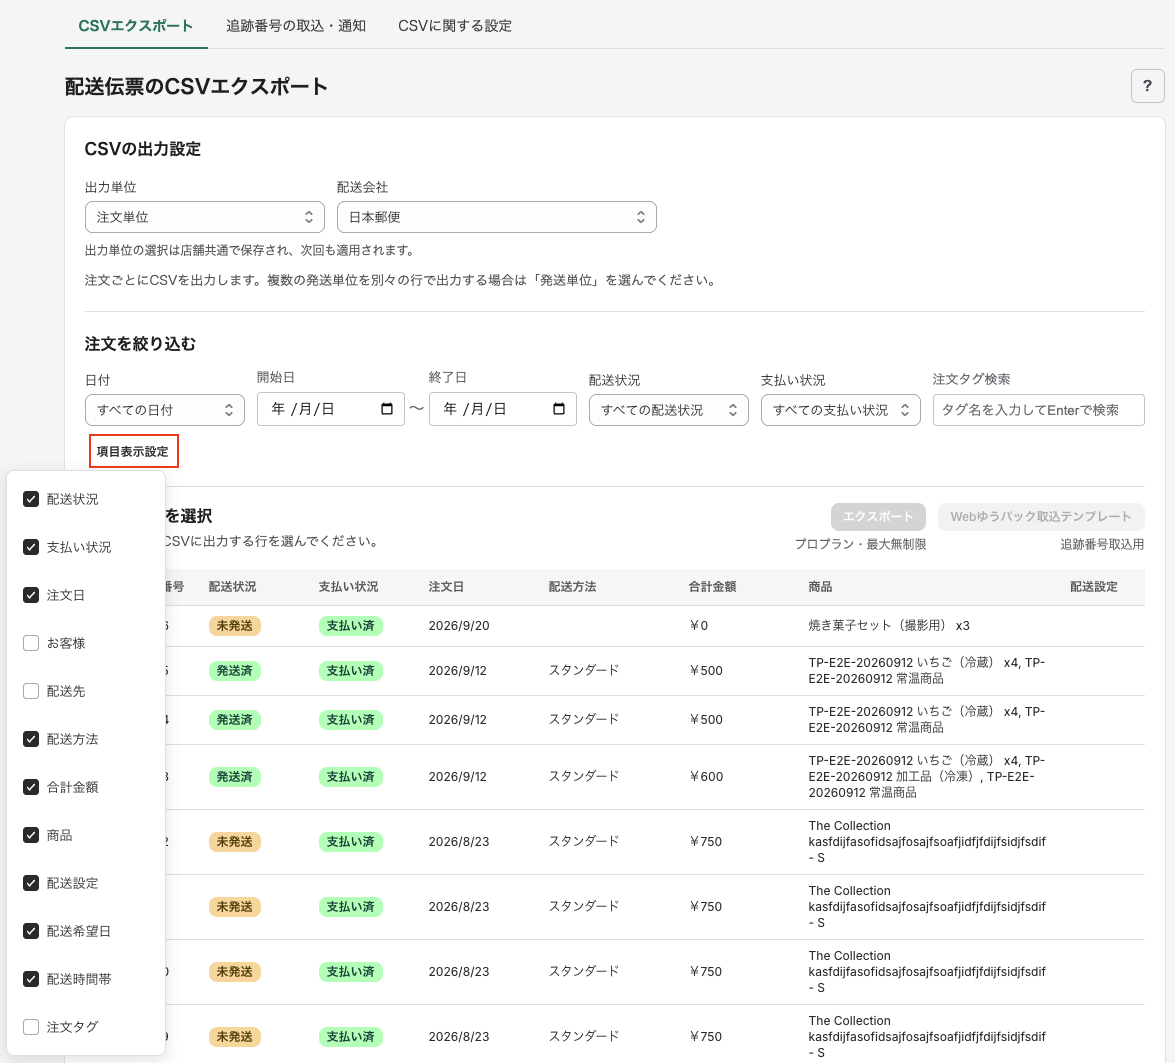Open the すべての支払い状況 dropdown
The width and height of the screenshot is (1175, 1063).
(x=841, y=410)
